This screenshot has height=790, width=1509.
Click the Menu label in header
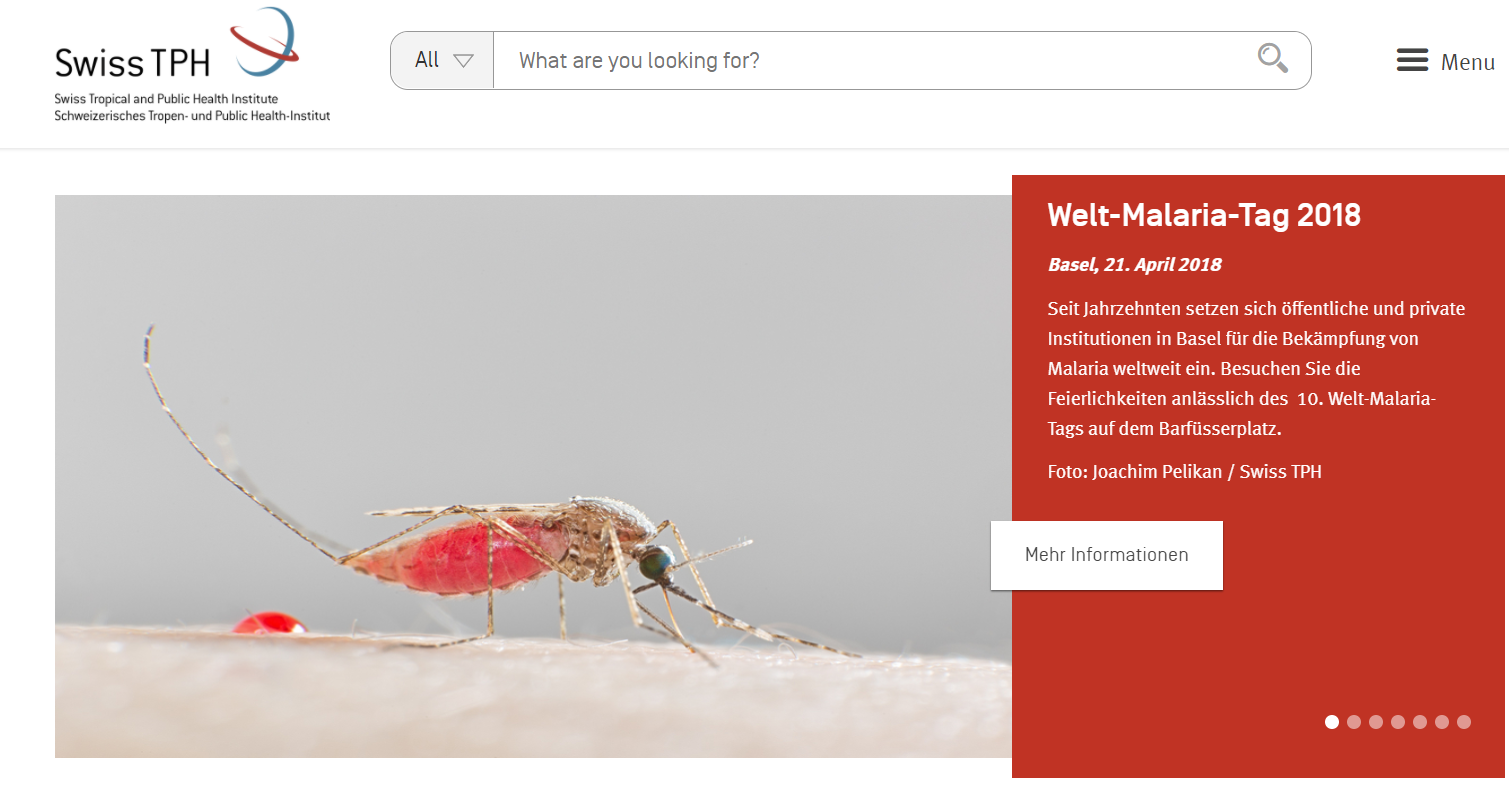pyautogui.click(x=1467, y=62)
